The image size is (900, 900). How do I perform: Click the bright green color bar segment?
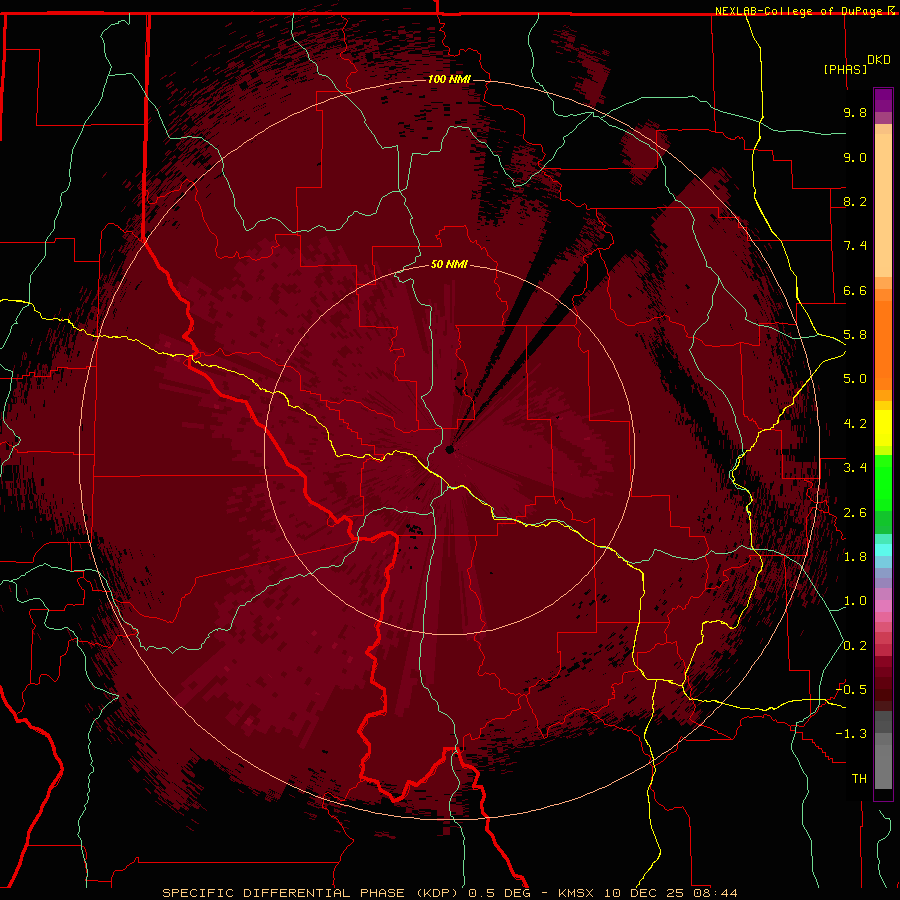(883, 482)
